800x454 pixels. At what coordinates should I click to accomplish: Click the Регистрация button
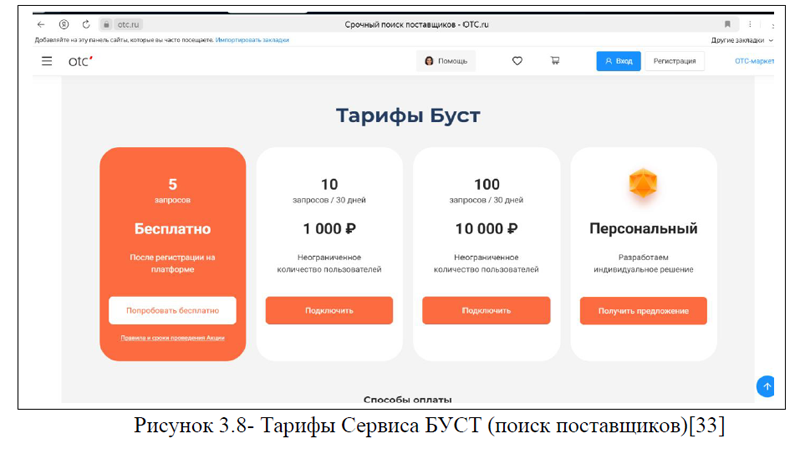[x=674, y=61]
